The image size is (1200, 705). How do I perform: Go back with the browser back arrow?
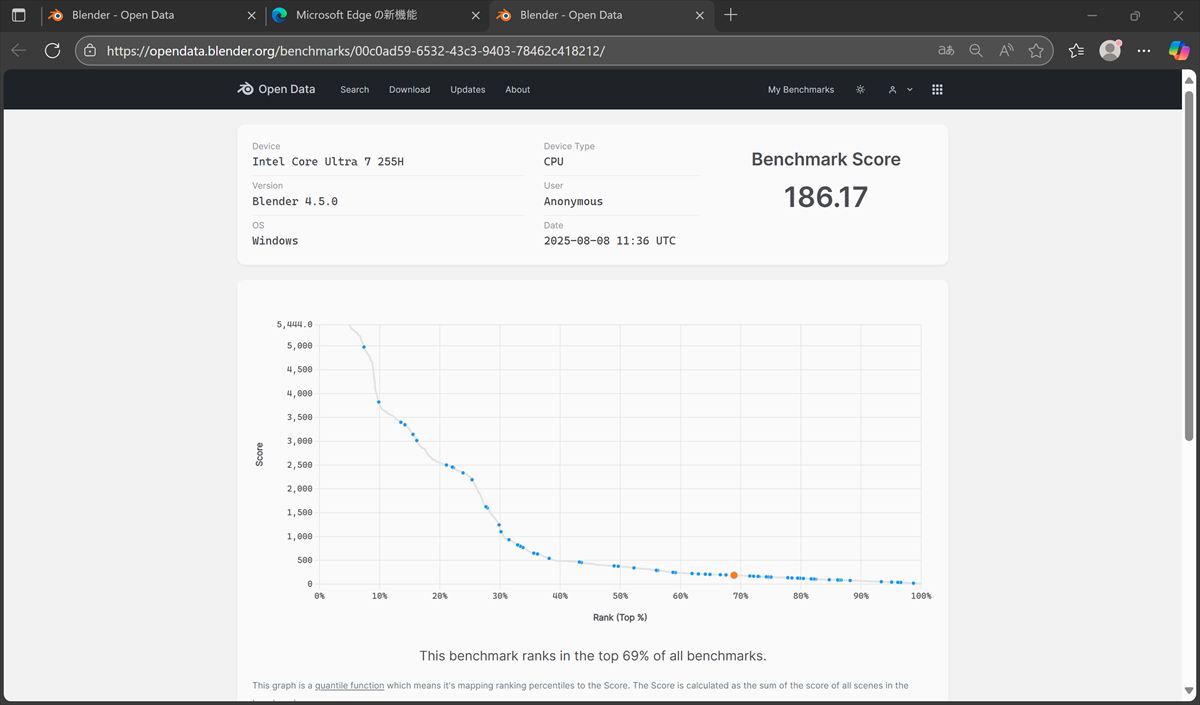[19, 50]
